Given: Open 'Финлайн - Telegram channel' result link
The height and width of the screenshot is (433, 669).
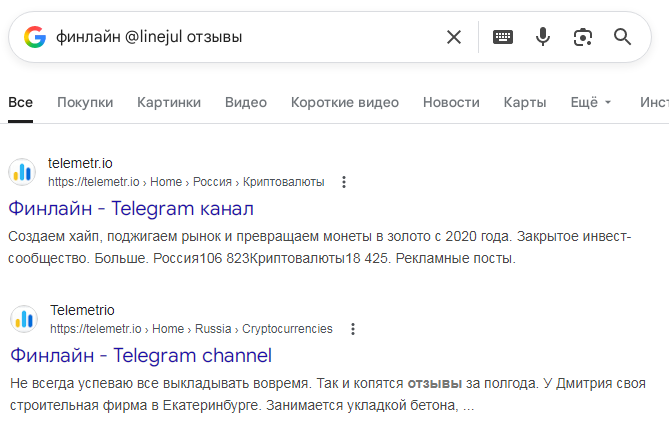Looking at the screenshot, I should 141,355.
